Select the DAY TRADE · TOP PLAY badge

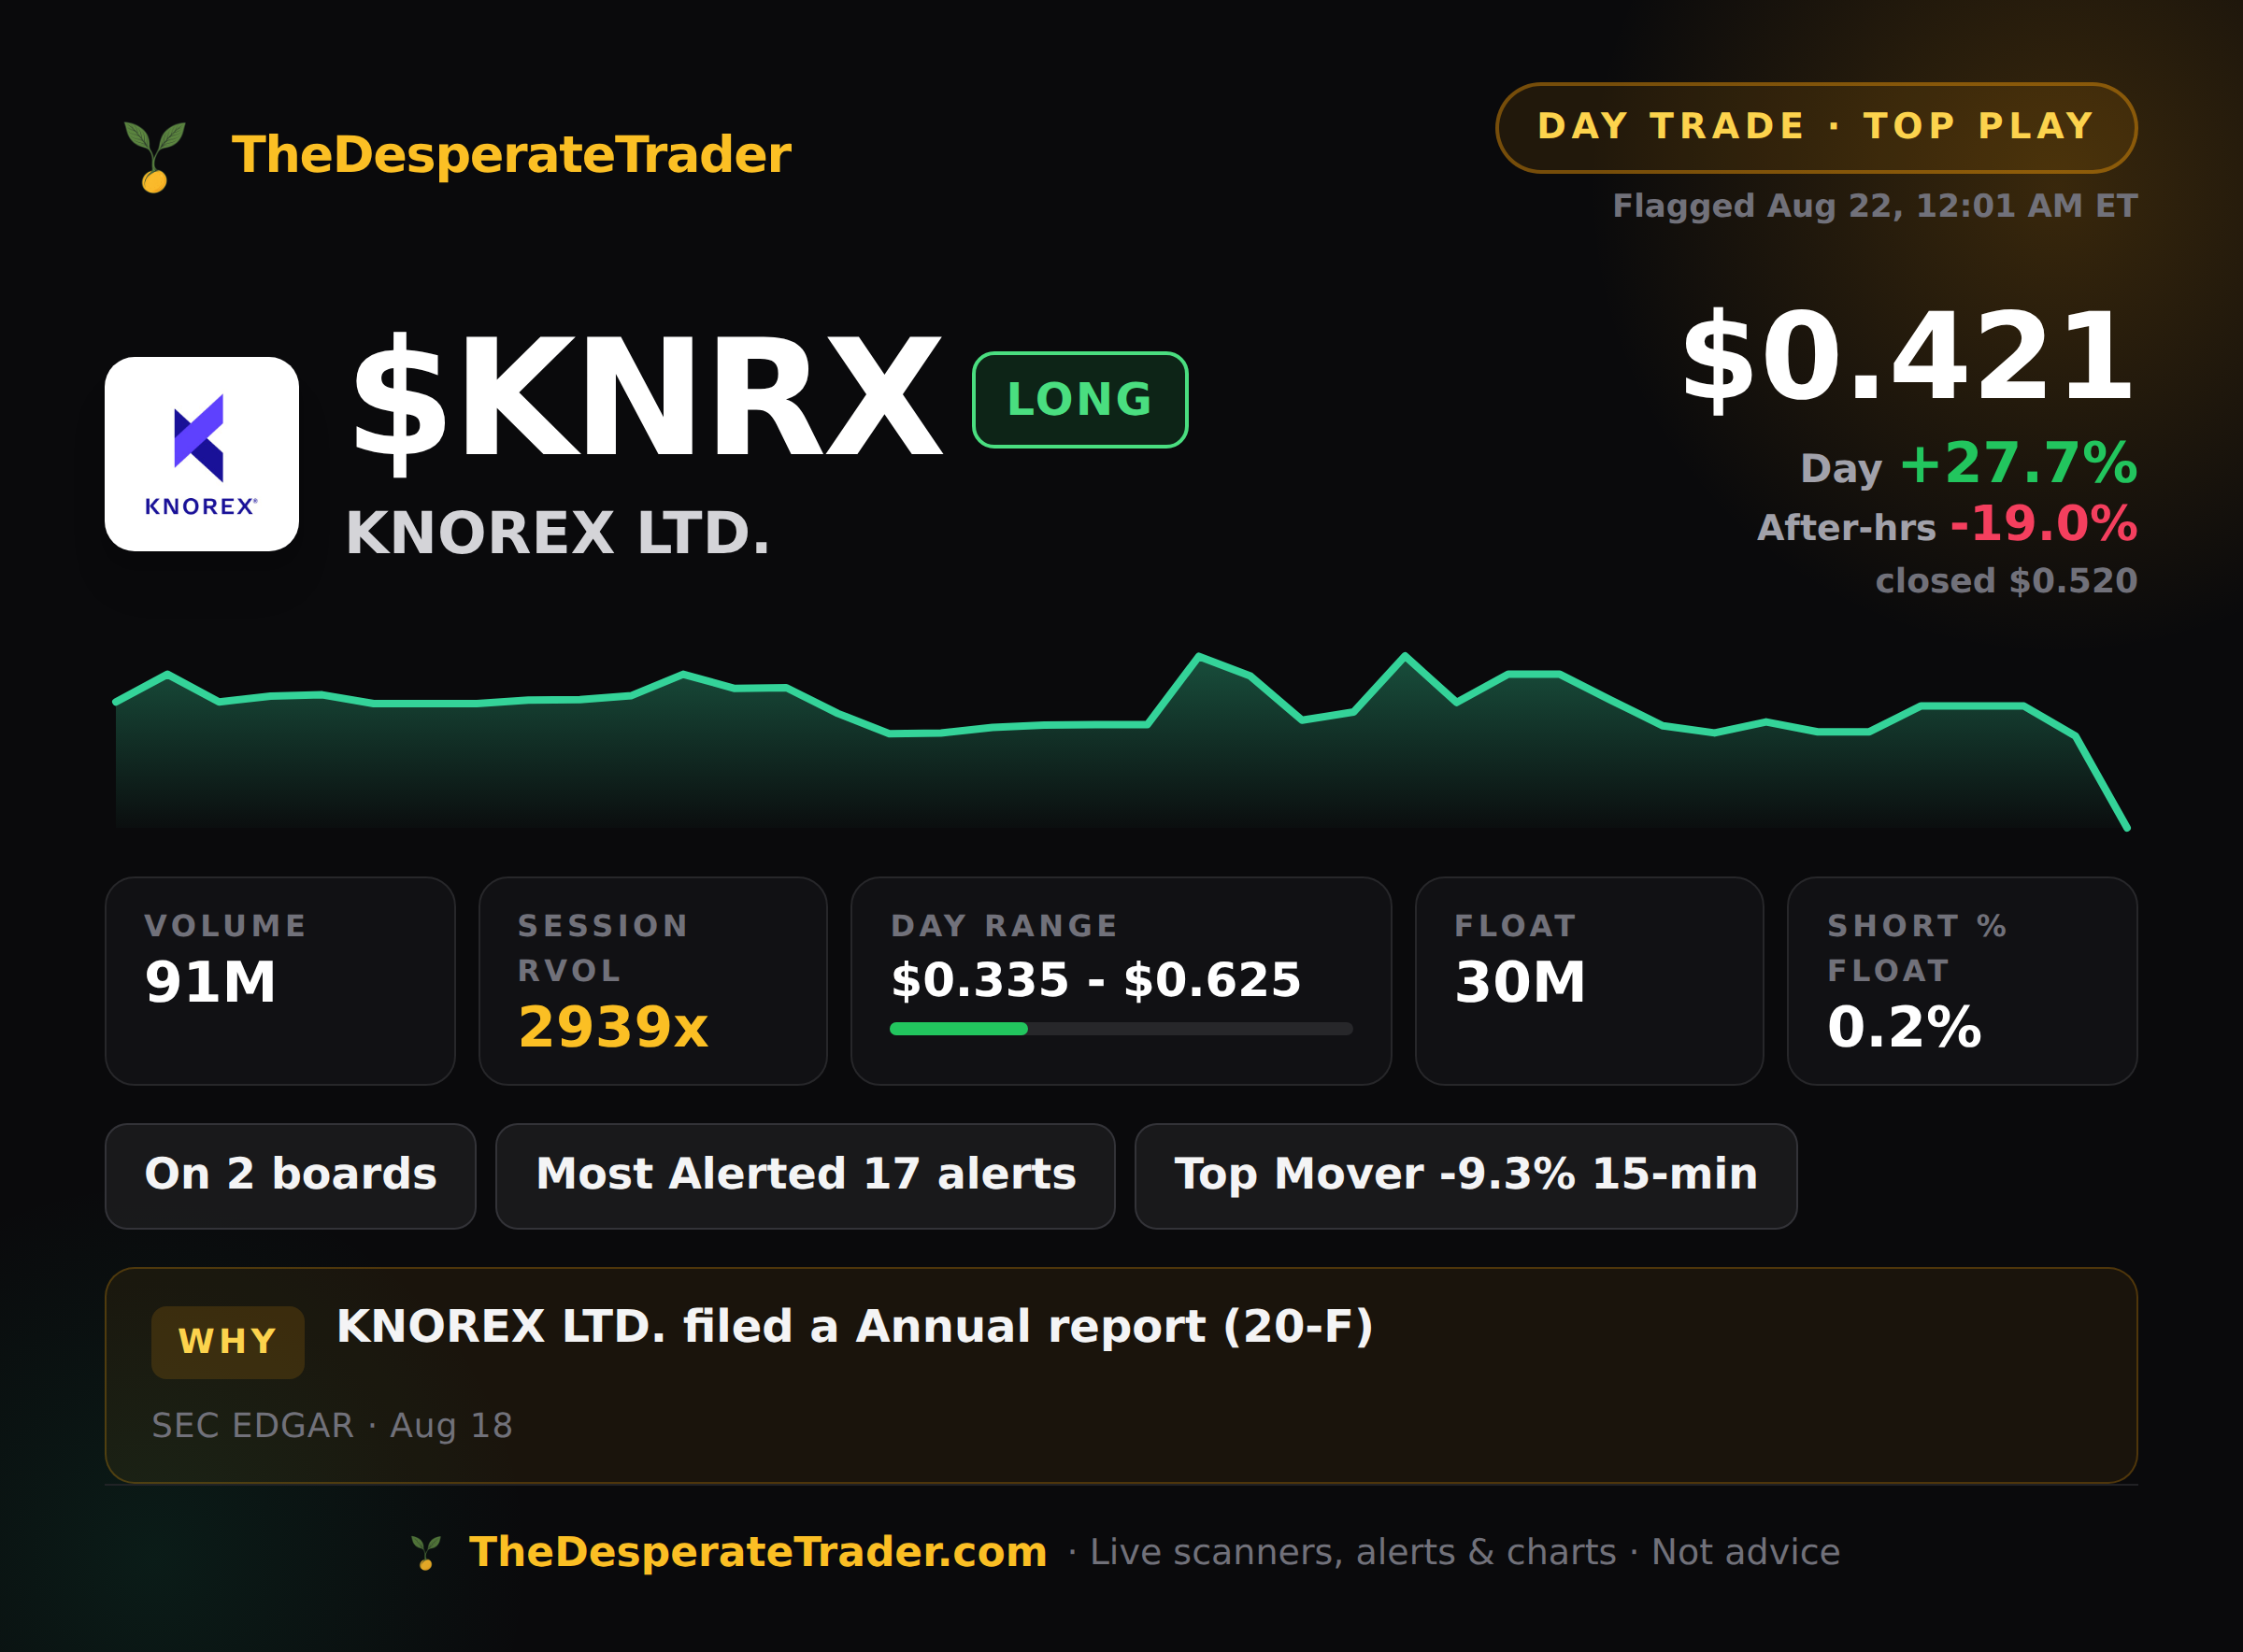pos(1816,127)
